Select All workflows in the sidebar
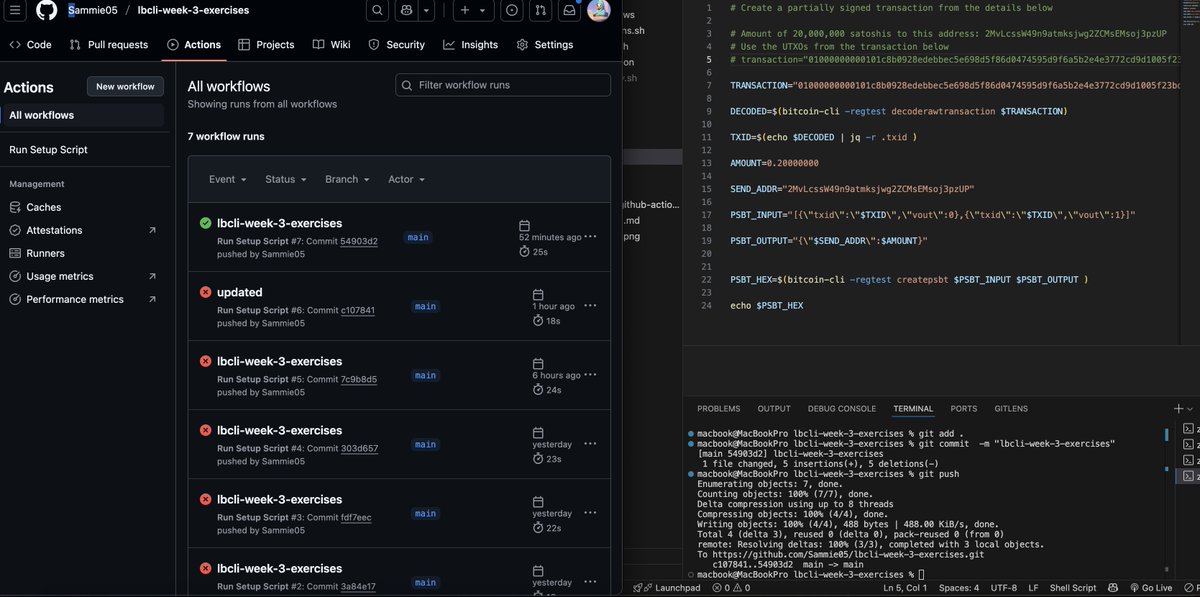 (x=83, y=115)
